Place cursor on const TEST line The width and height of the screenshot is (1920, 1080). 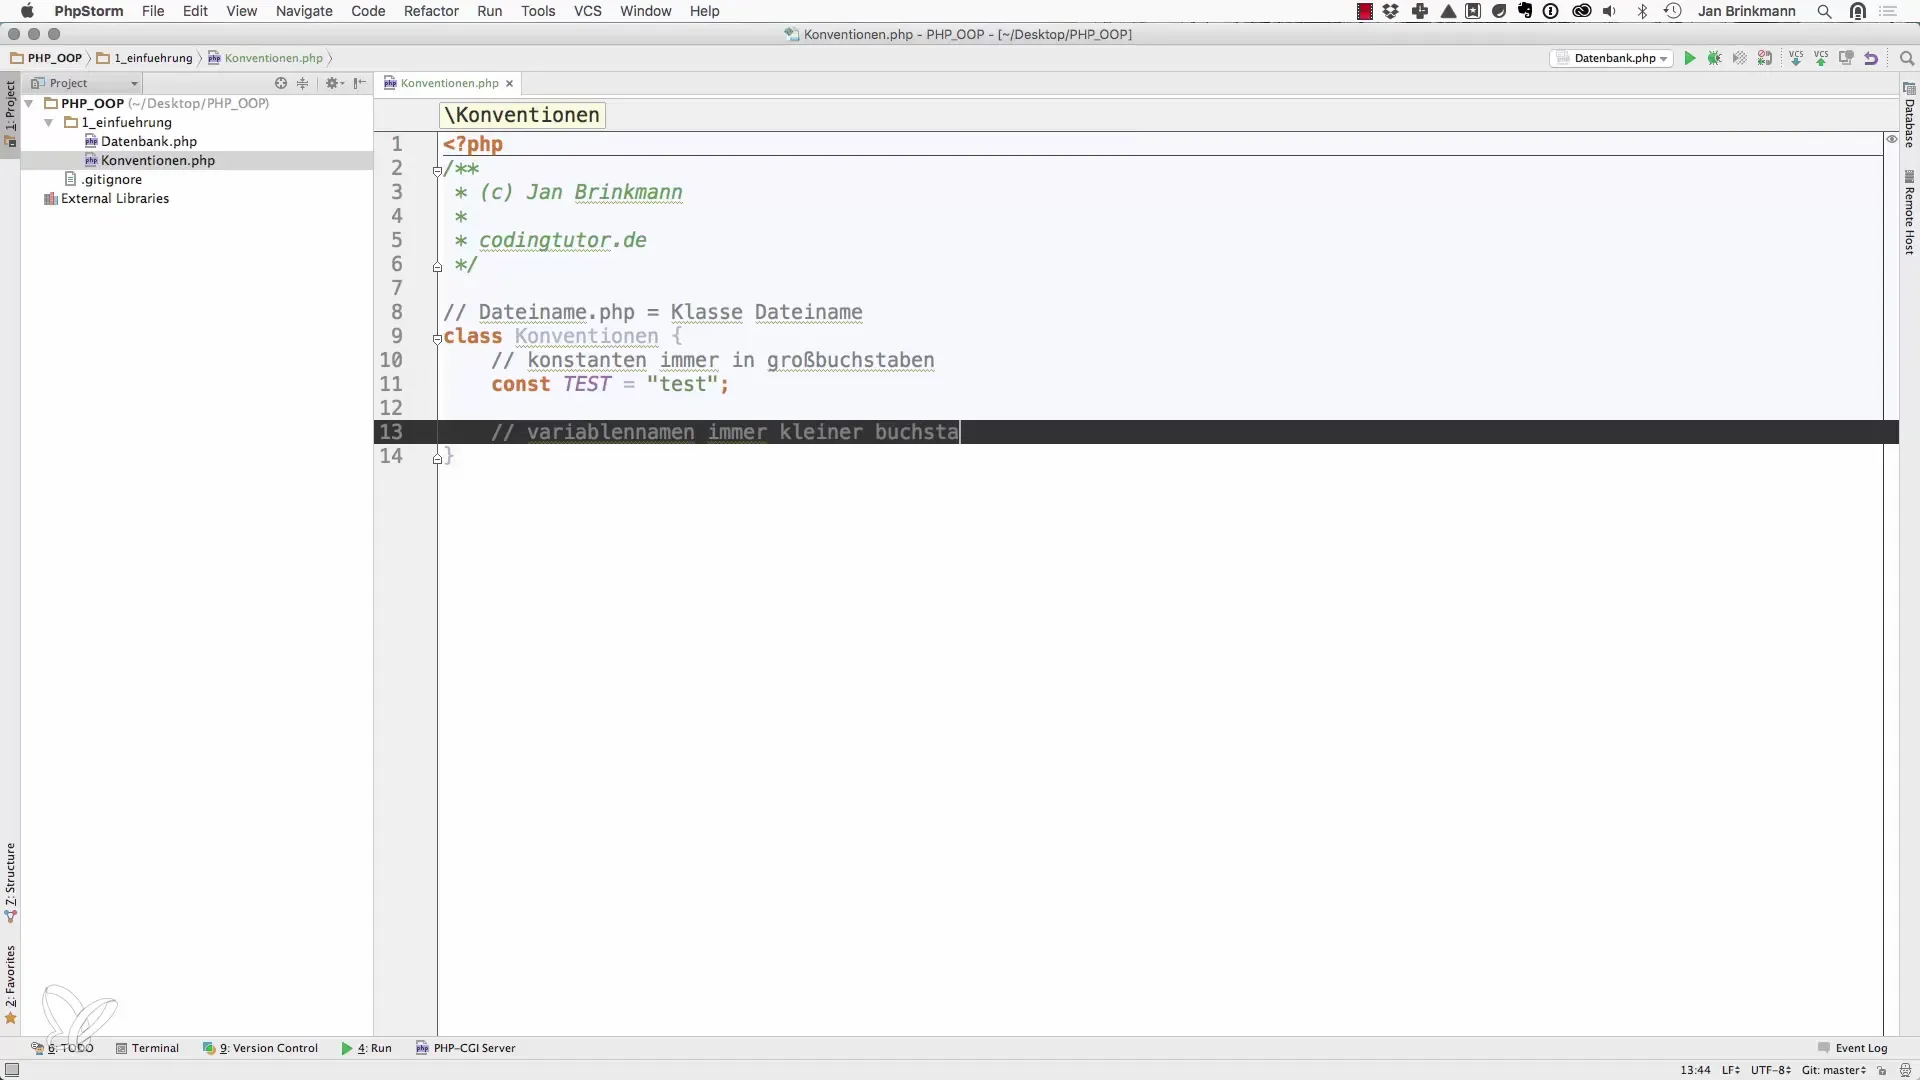[x=610, y=384]
